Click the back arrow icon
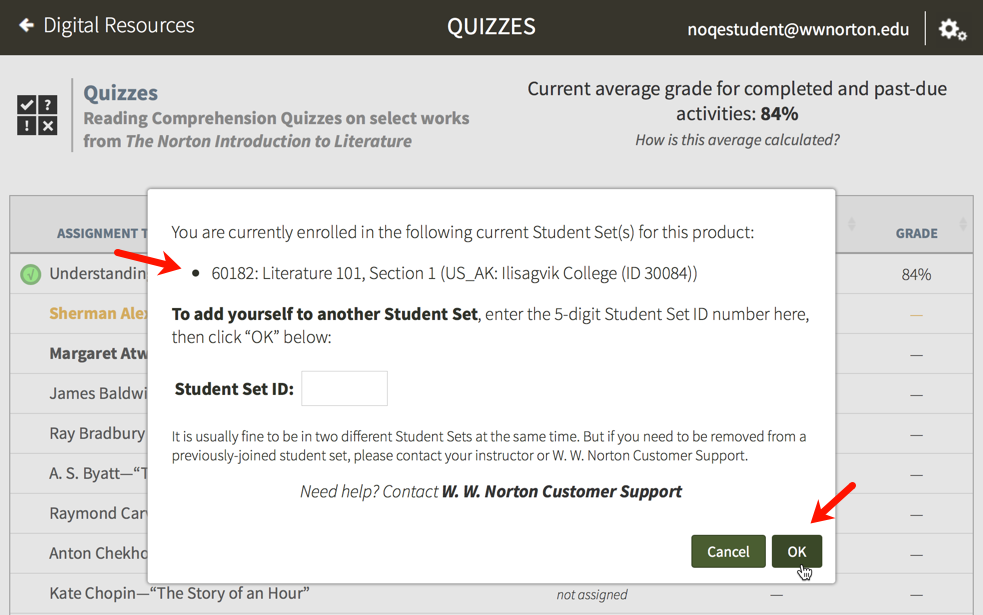 [26, 25]
